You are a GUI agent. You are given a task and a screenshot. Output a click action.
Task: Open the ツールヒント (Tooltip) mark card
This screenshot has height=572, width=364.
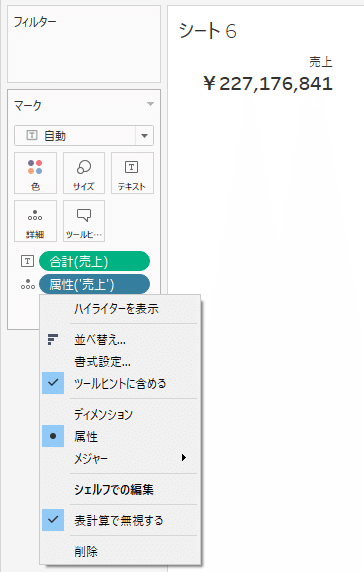pos(84,221)
